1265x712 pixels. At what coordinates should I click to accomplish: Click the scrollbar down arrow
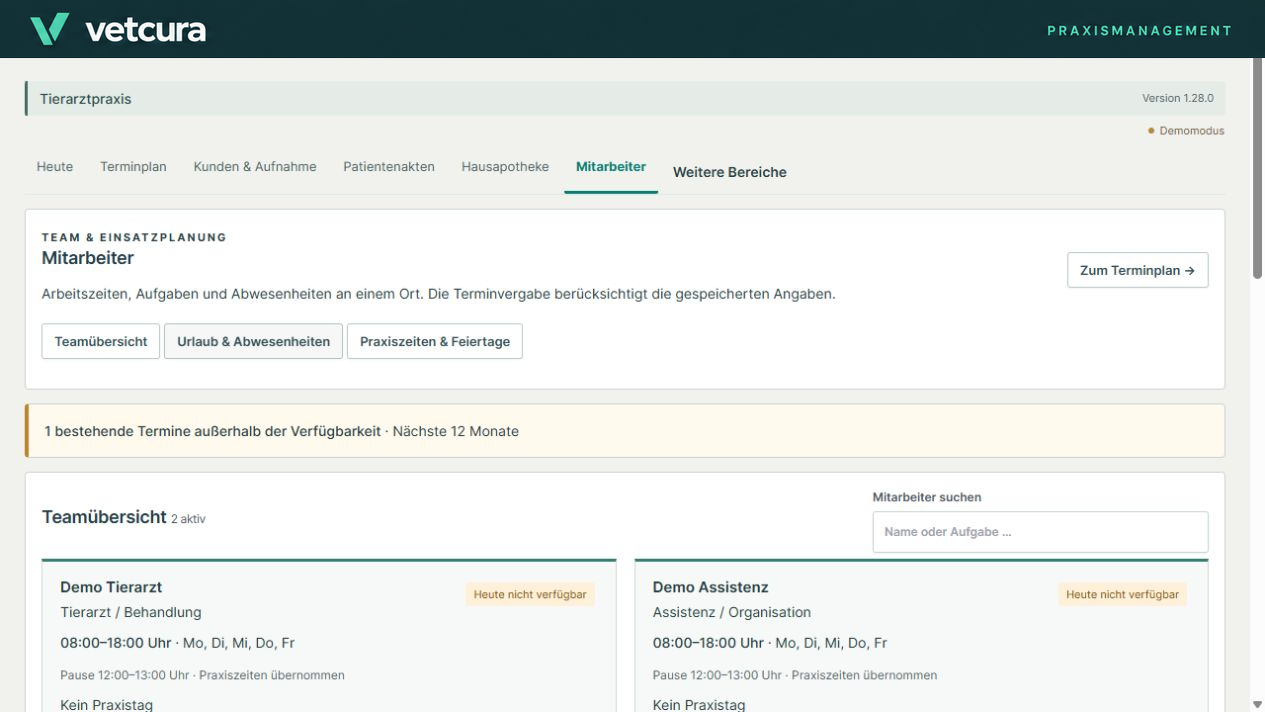click(x=1258, y=704)
